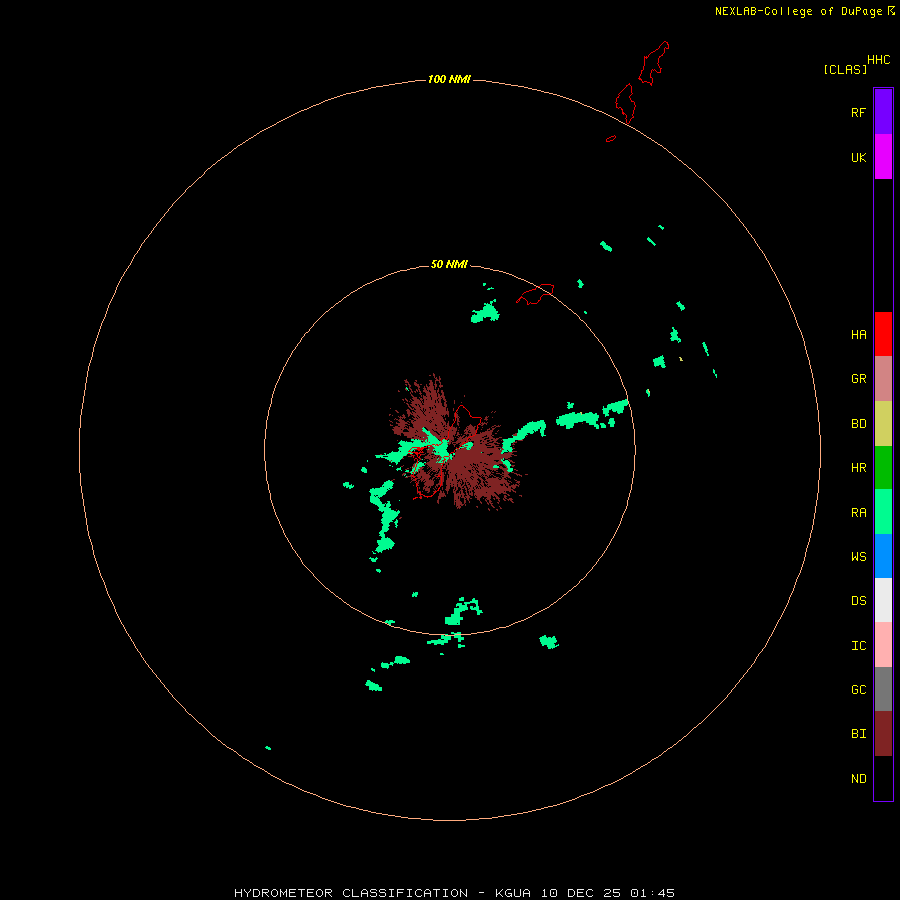900x900 pixels.
Task: Click the RA legend label
Action: 858,513
